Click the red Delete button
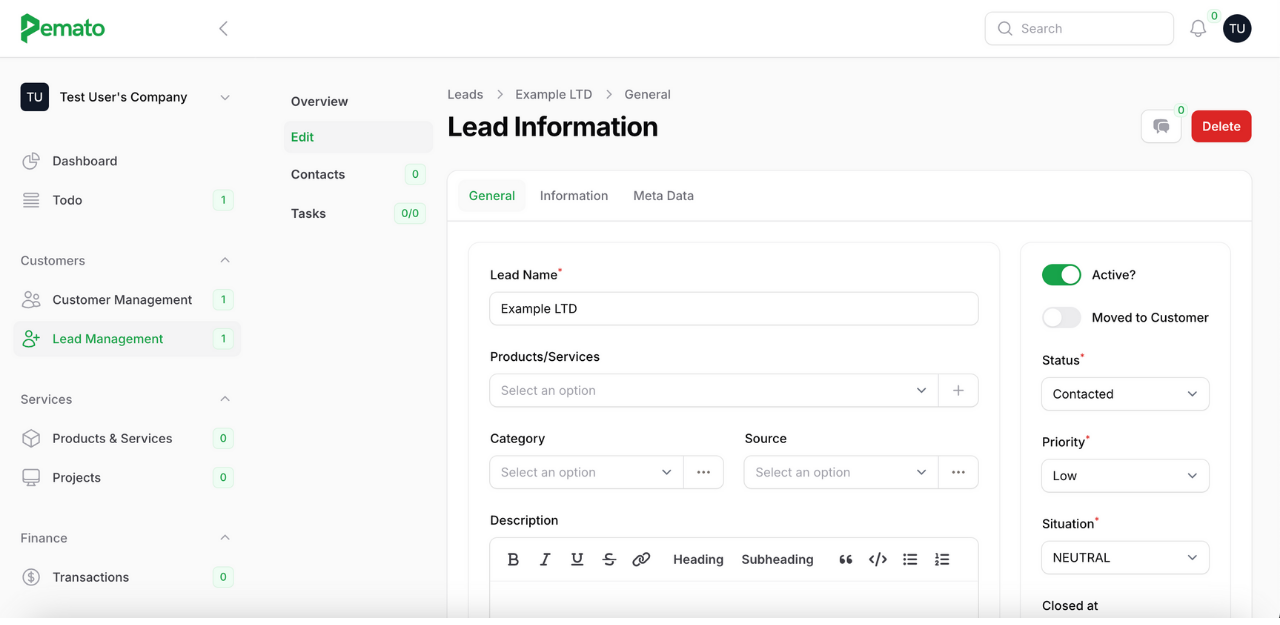 1221,126
